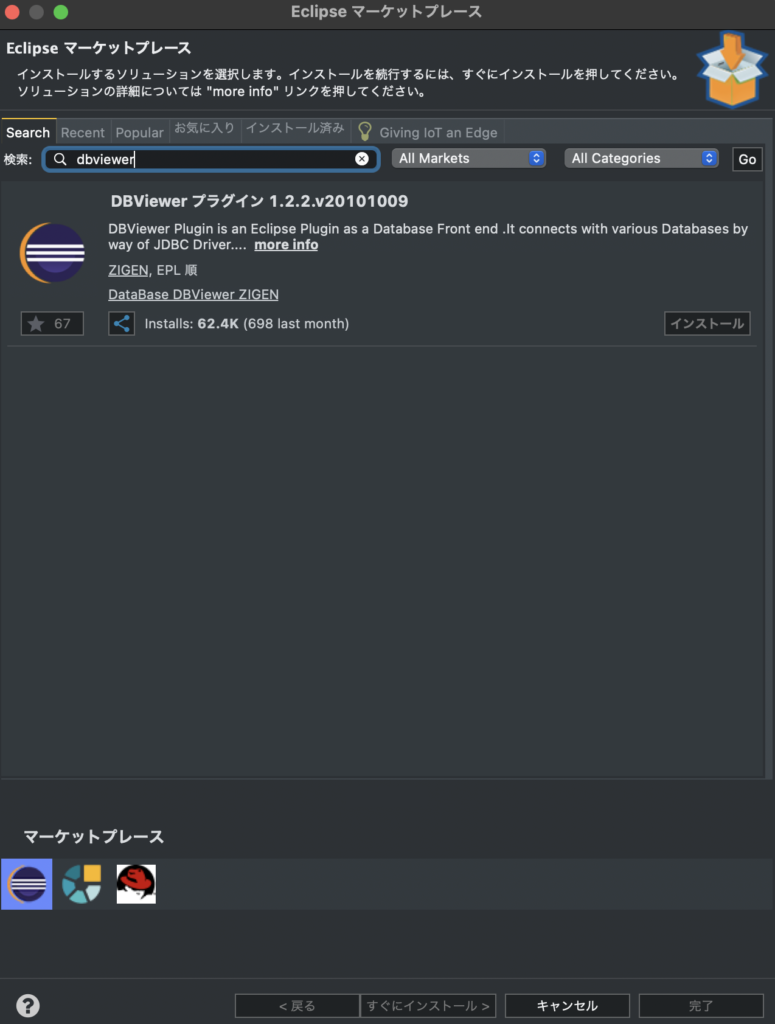Click the インストール button for DBViewer
This screenshot has height=1024, width=775.
tap(707, 323)
